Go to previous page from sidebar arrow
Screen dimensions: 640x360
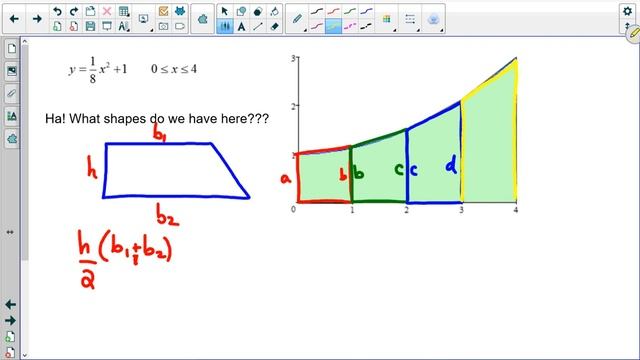tap(11, 304)
